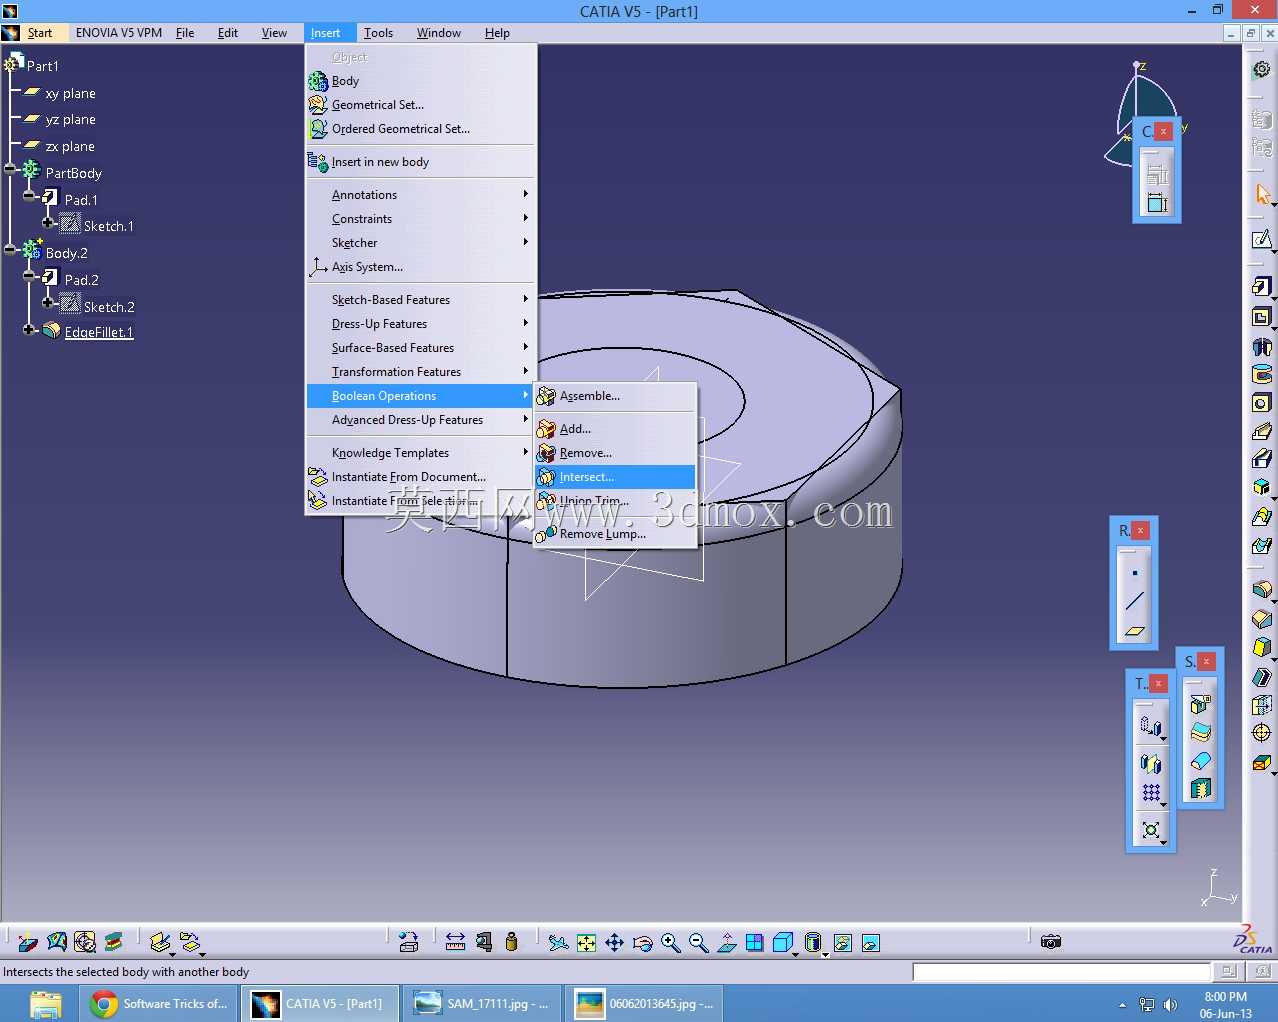The width and height of the screenshot is (1278, 1022).
Task: Click the Pan view icon
Action: [614, 942]
